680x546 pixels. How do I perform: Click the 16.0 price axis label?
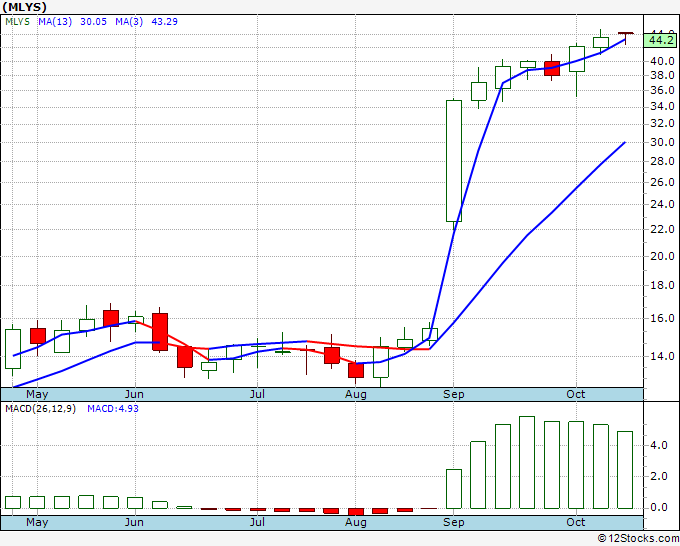pyautogui.click(x=662, y=318)
